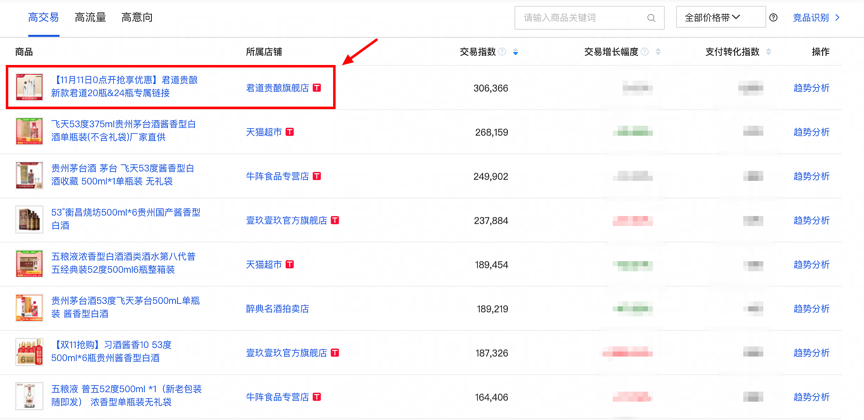Open 趋势分析 for 衡昌烧坊 product row
Screen dimensions: 864x420
(x=811, y=221)
